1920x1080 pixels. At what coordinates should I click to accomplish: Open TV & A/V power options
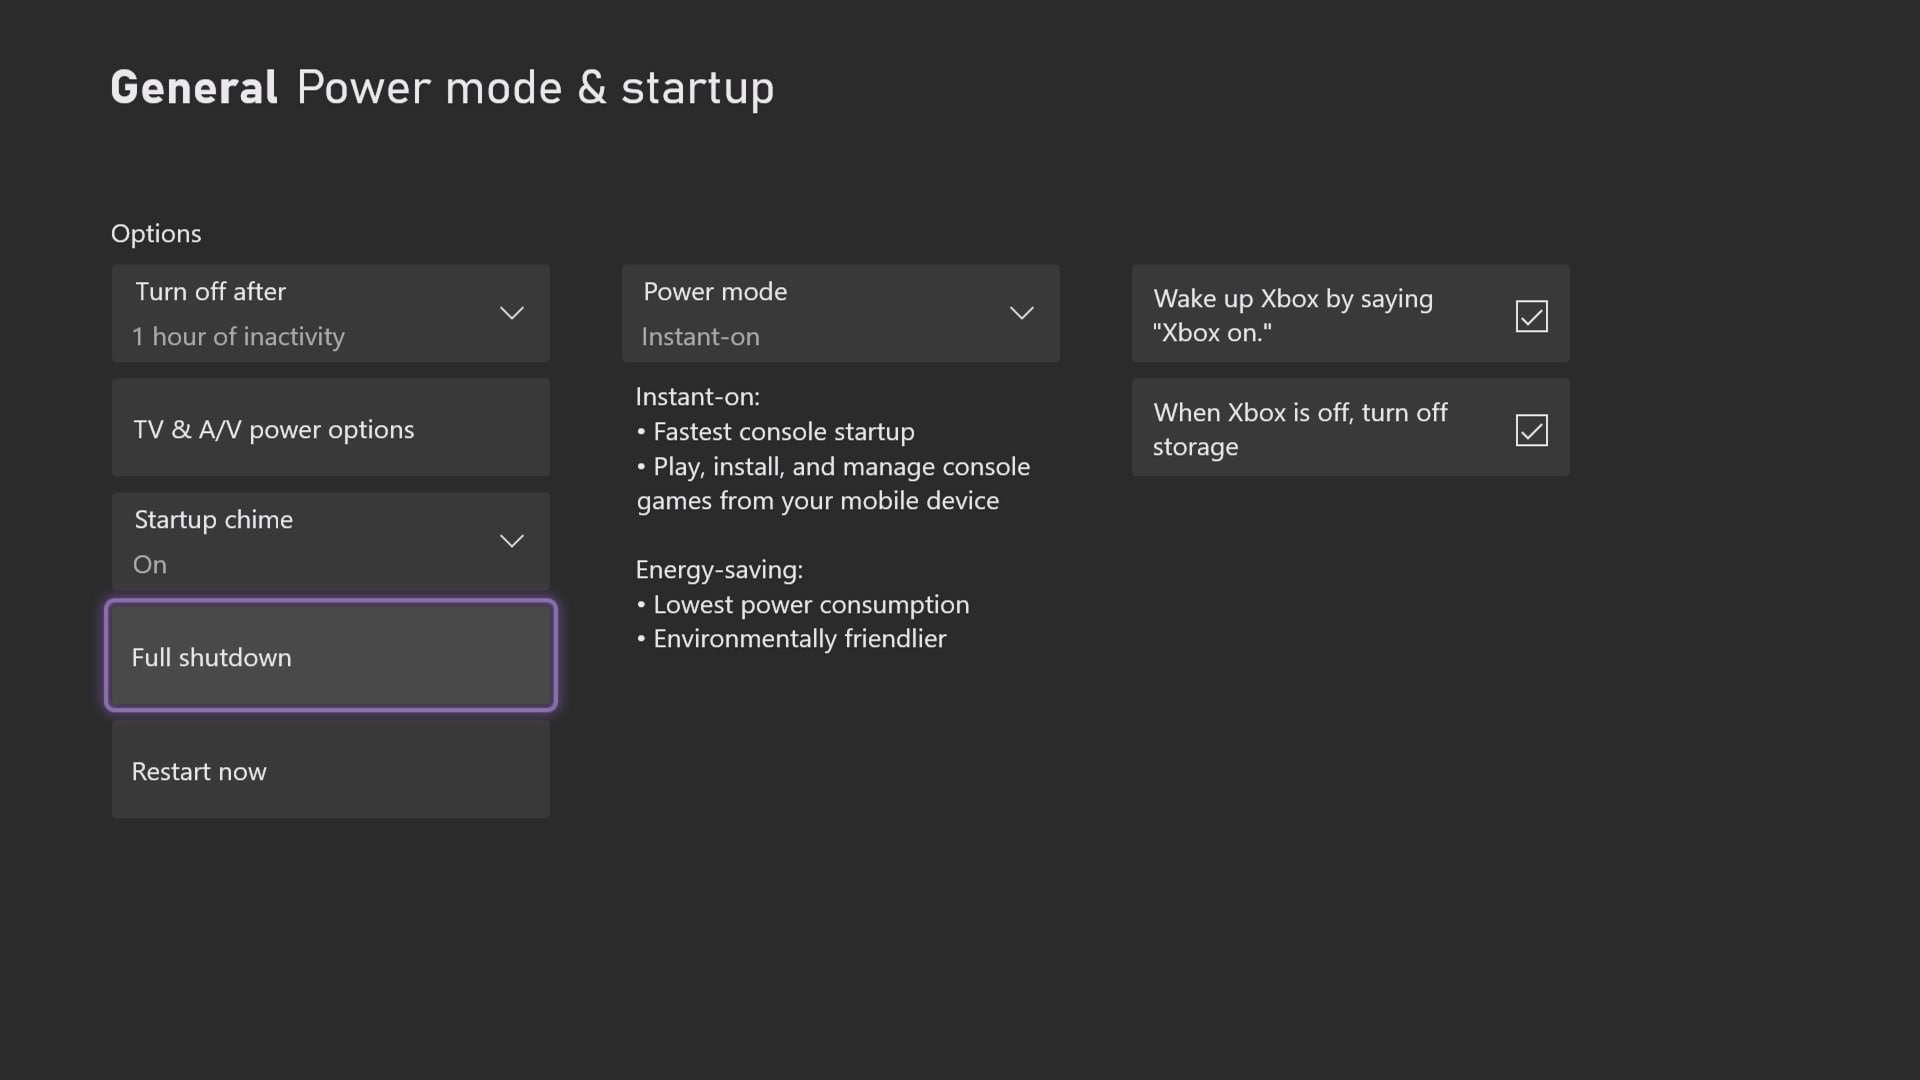pos(330,428)
